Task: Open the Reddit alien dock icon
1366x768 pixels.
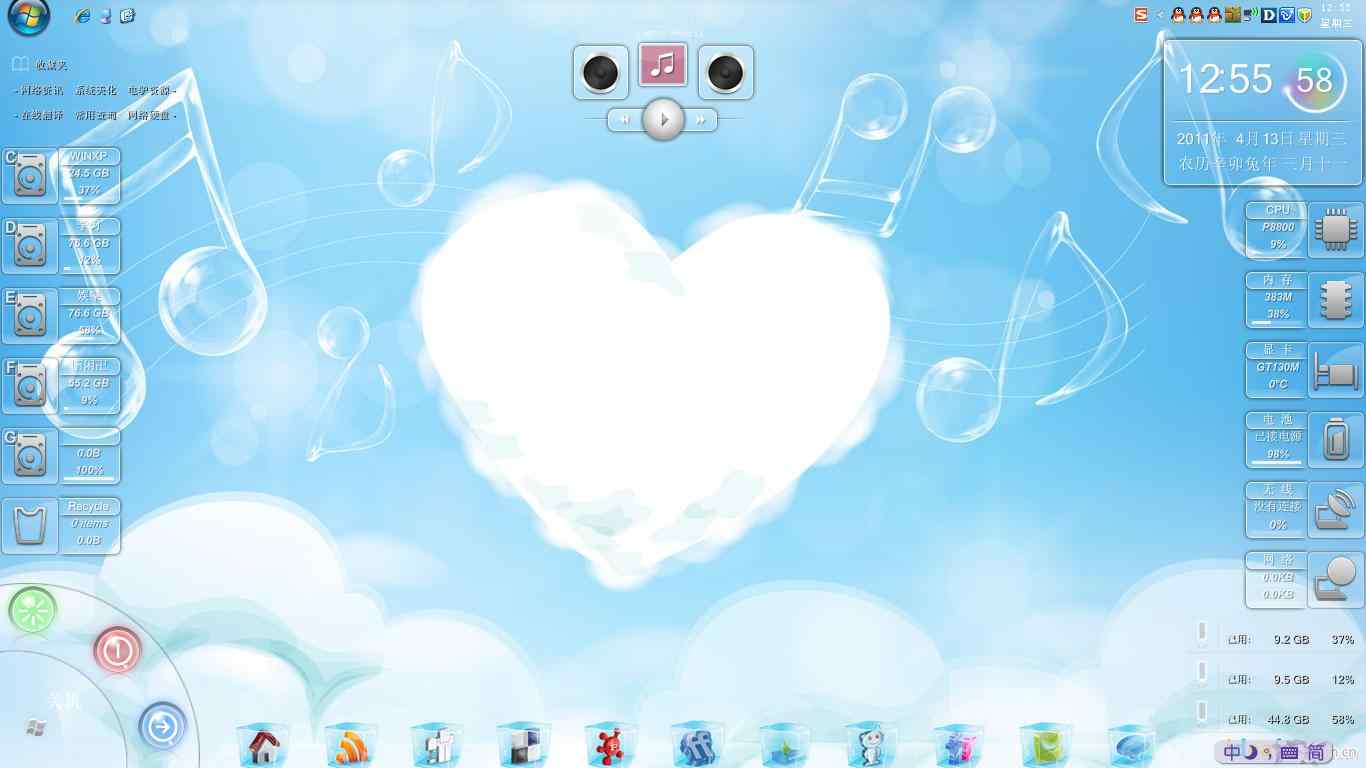Action: [x=871, y=746]
